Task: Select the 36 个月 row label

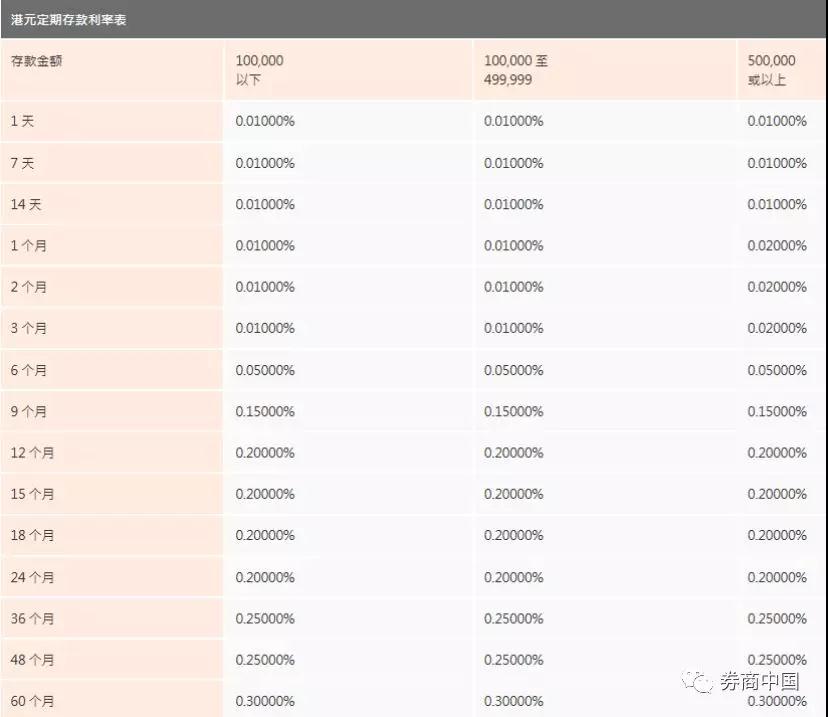Action: point(32,618)
